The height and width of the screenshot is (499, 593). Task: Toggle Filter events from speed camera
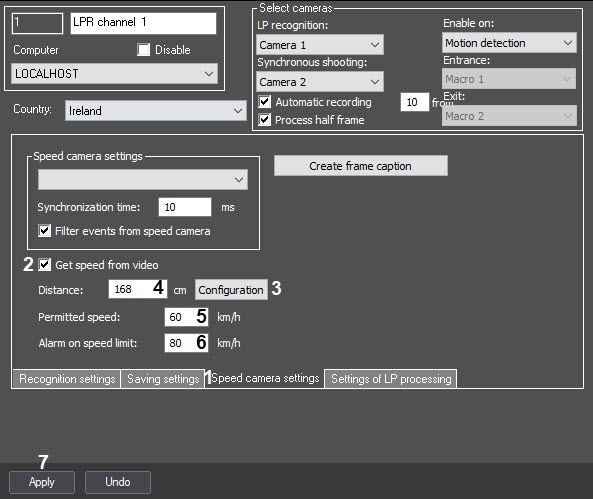[45, 231]
